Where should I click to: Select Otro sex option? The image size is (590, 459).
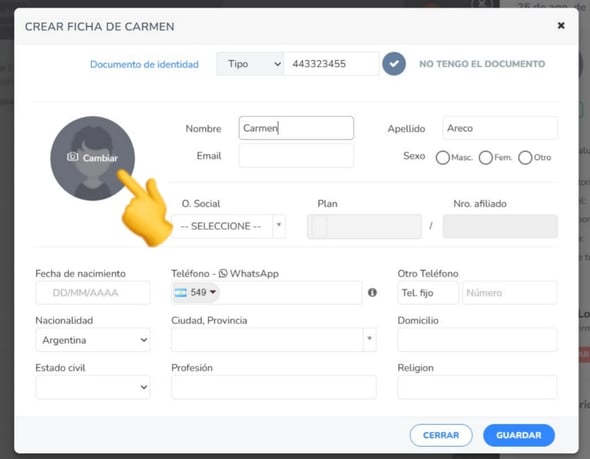pos(525,158)
